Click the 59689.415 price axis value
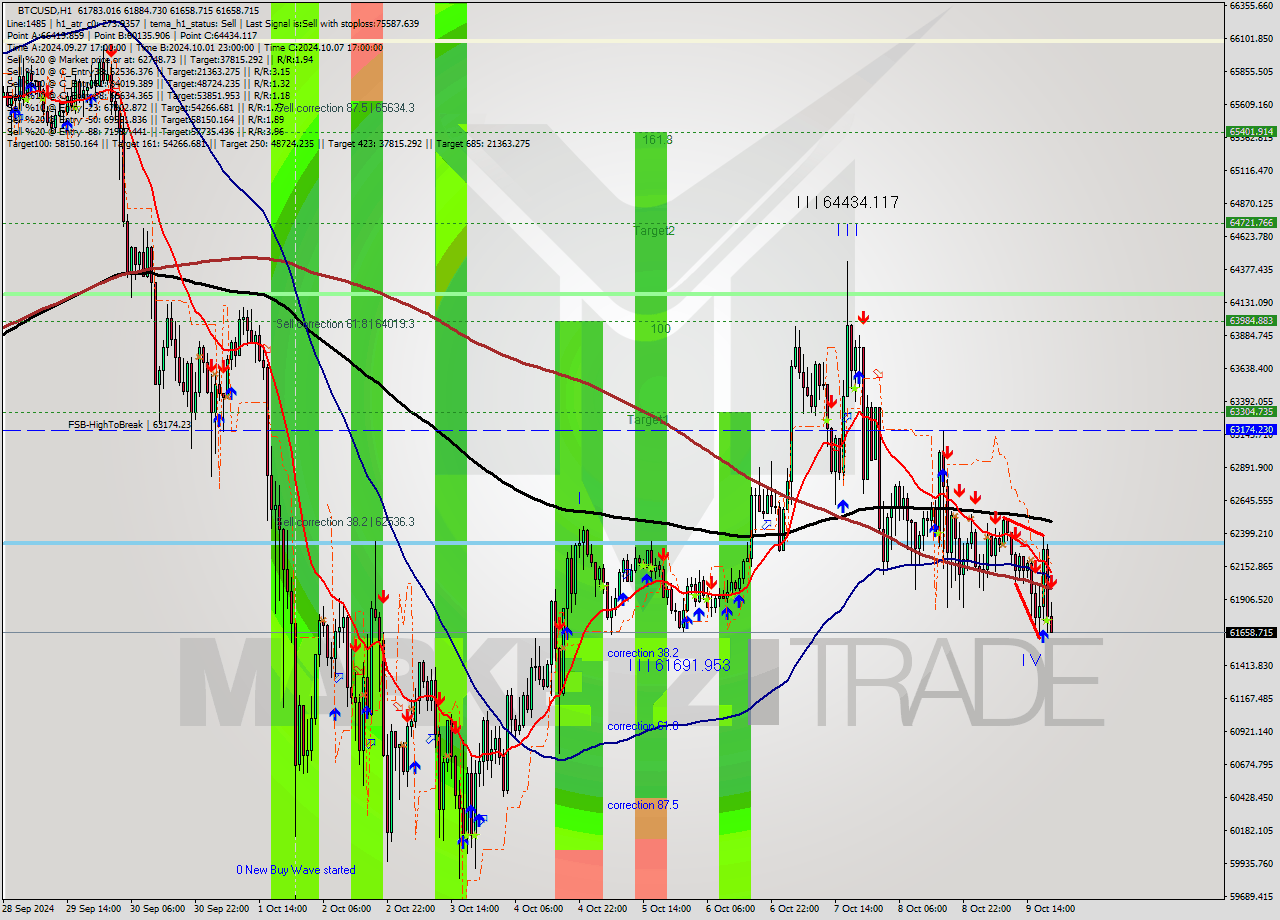This screenshot has height=920, width=1280. (x=1251, y=896)
